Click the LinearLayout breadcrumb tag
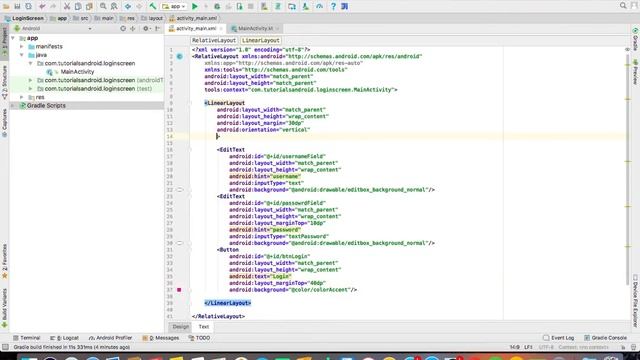 click(x=260, y=40)
